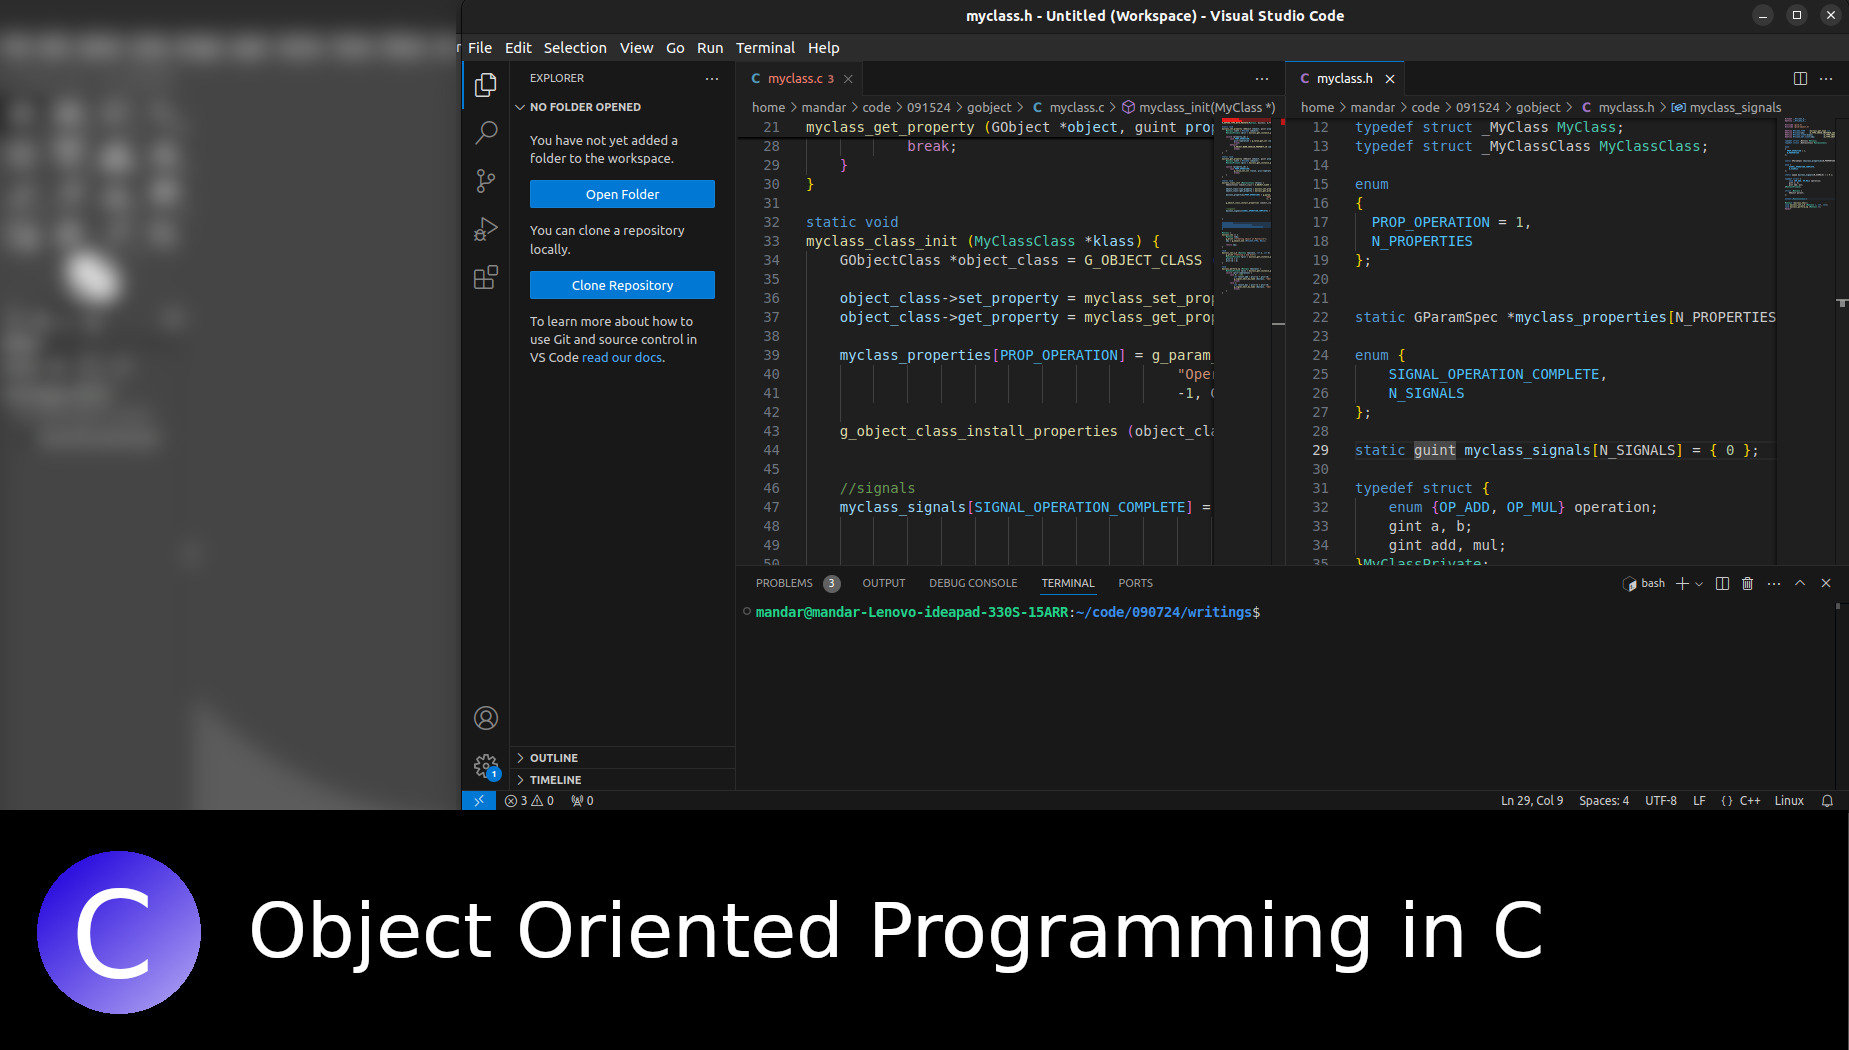Viewport: 1849px width, 1050px height.
Task: Click the Clone Repository button
Action: [x=622, y=285]
